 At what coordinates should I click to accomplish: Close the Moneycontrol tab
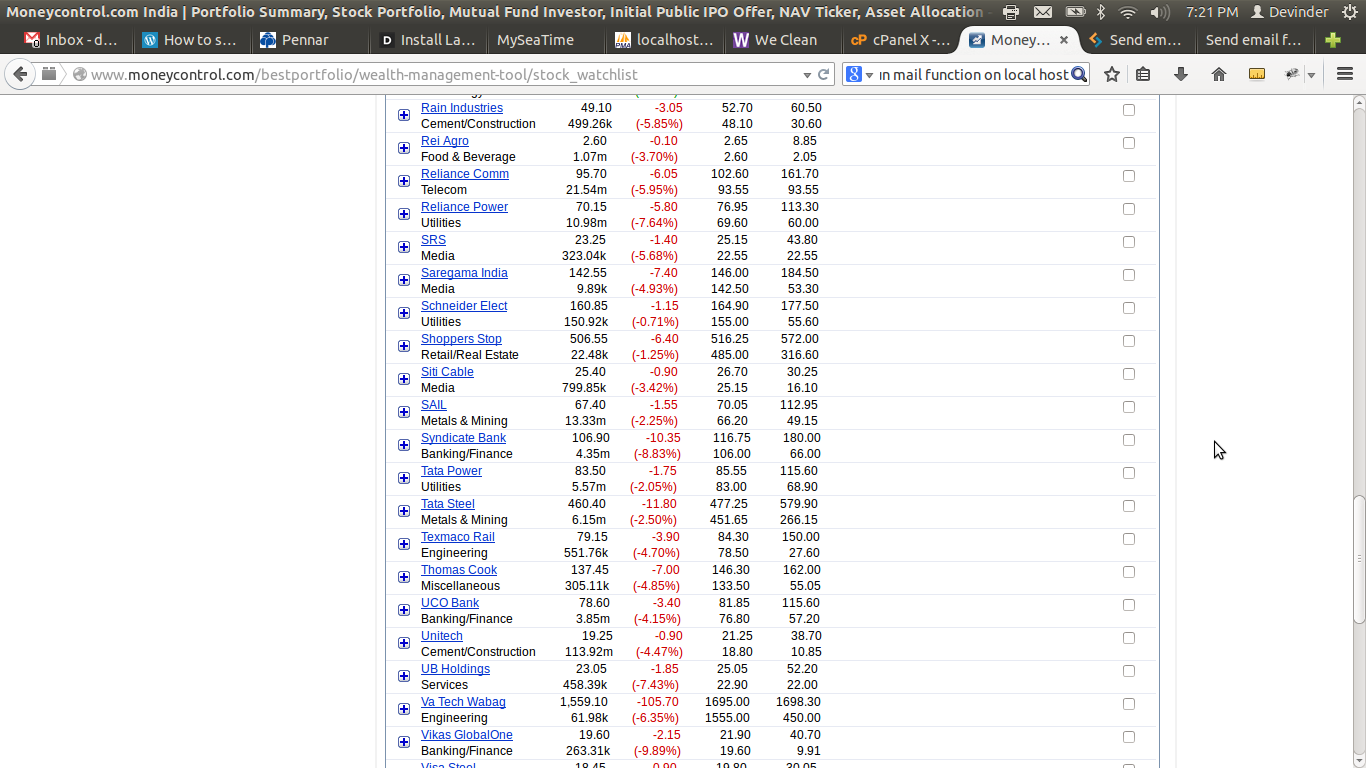(x=1064, y=40)
